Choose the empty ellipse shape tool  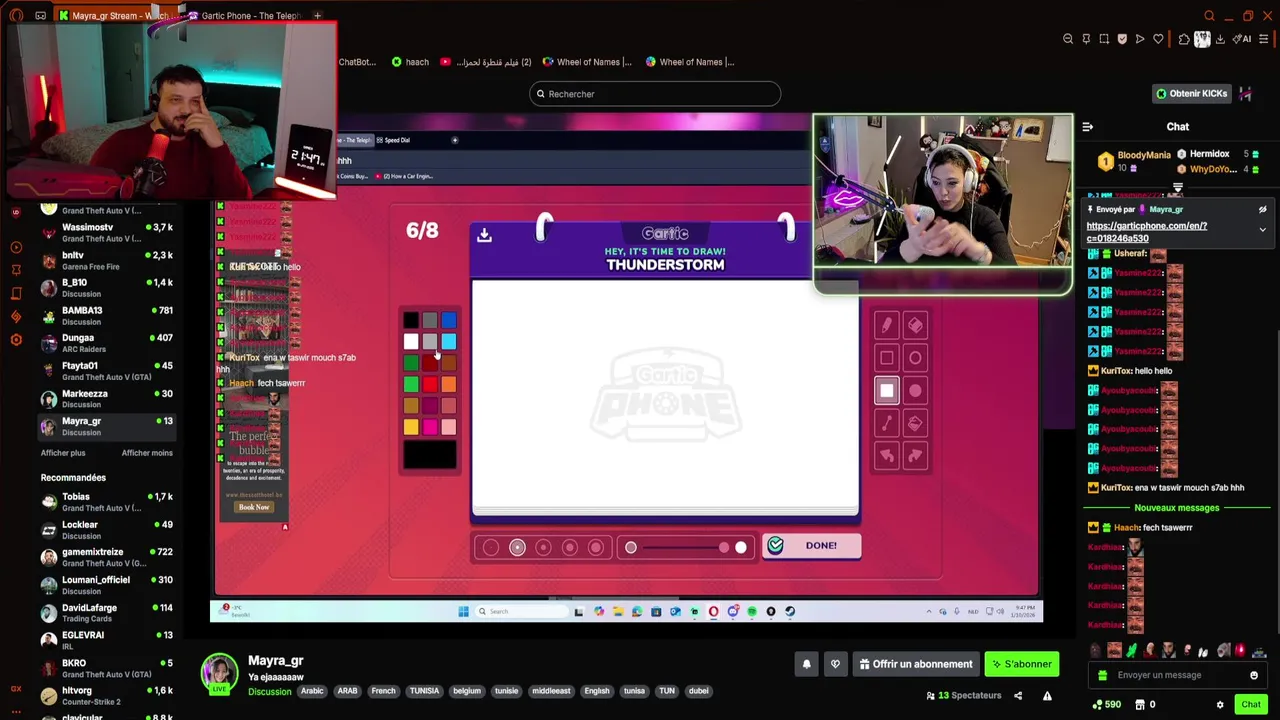coord(915,357)
